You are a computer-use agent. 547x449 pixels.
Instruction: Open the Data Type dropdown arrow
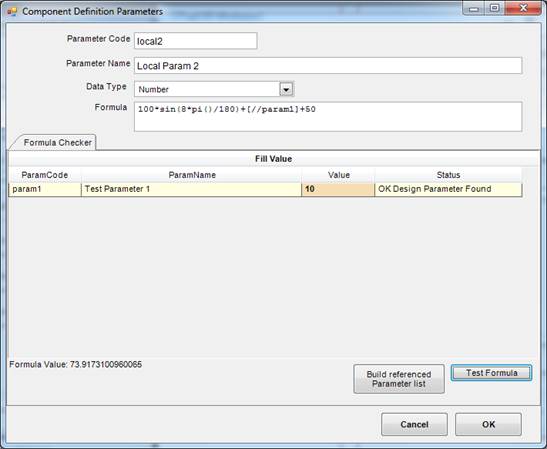286,89
